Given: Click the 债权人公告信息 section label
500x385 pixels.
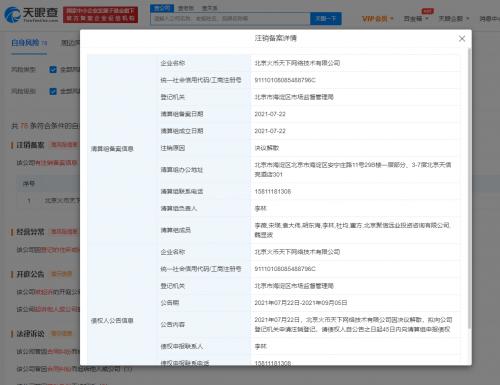Looking at the screenshot, I should tap(112, 321).
